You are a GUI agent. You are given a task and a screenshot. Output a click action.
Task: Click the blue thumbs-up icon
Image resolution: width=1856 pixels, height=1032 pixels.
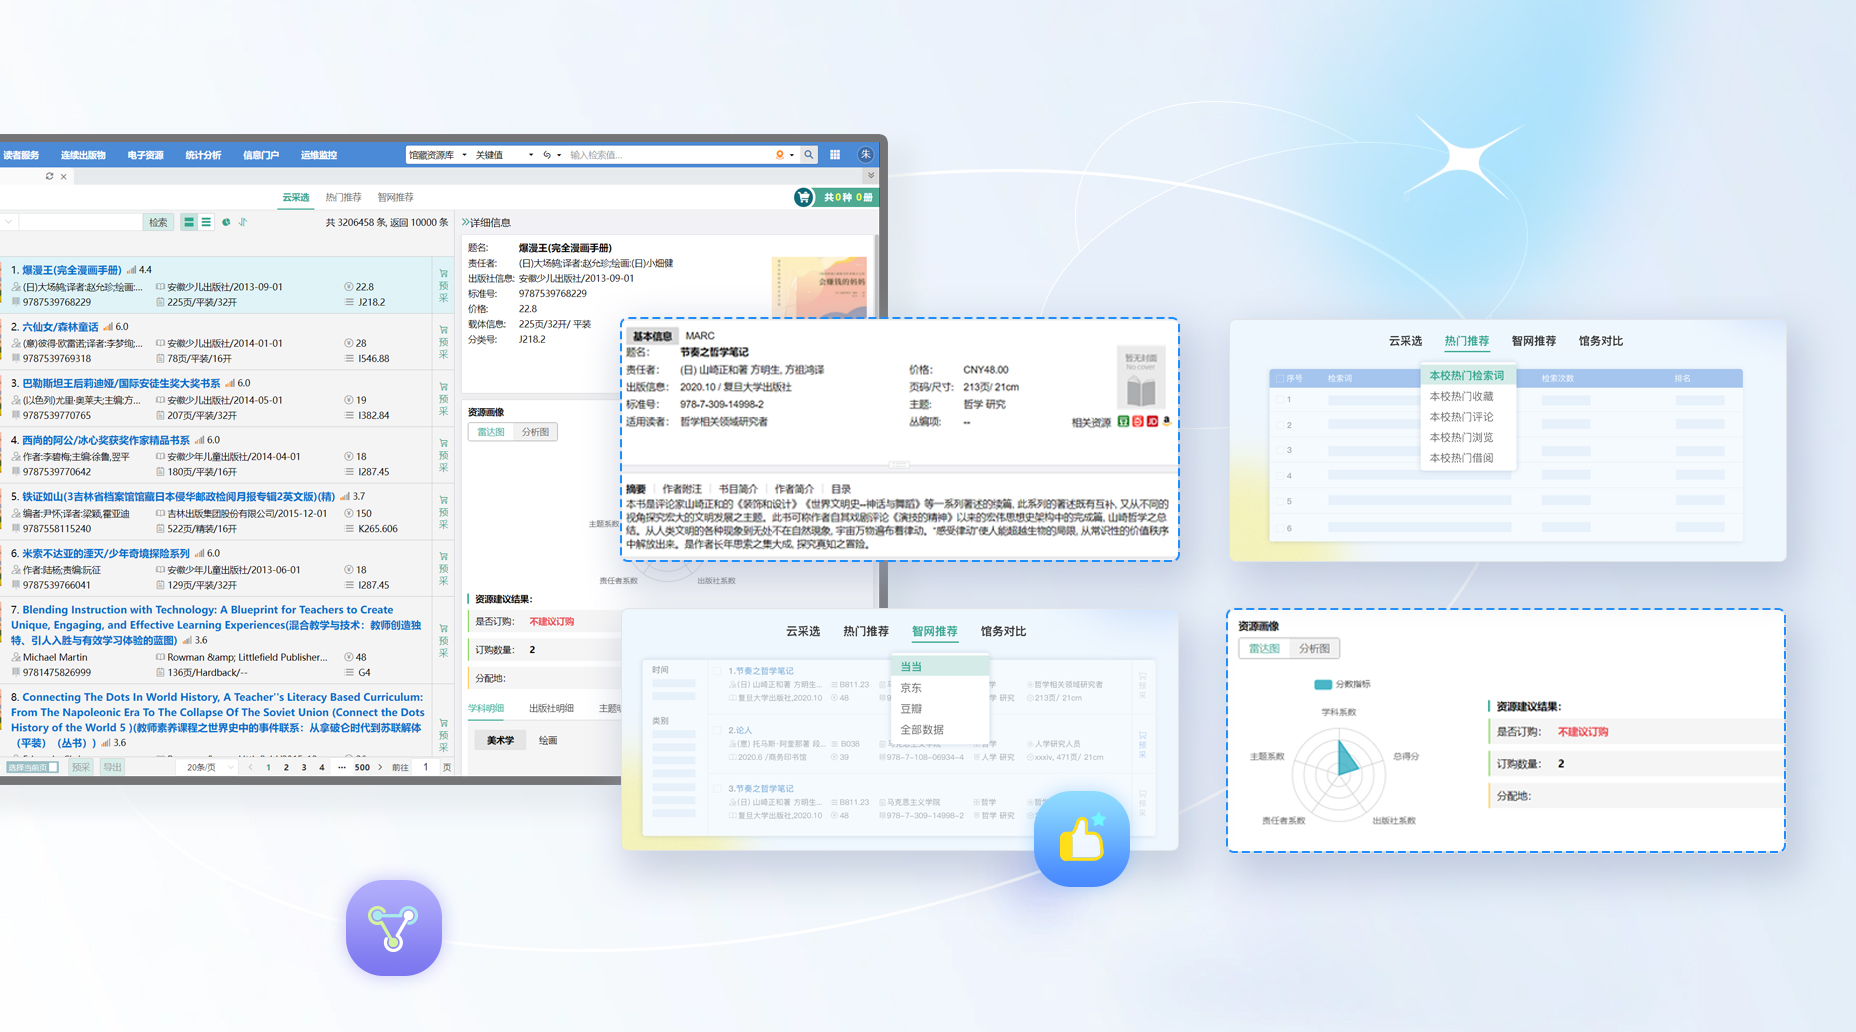point(1081,838)
